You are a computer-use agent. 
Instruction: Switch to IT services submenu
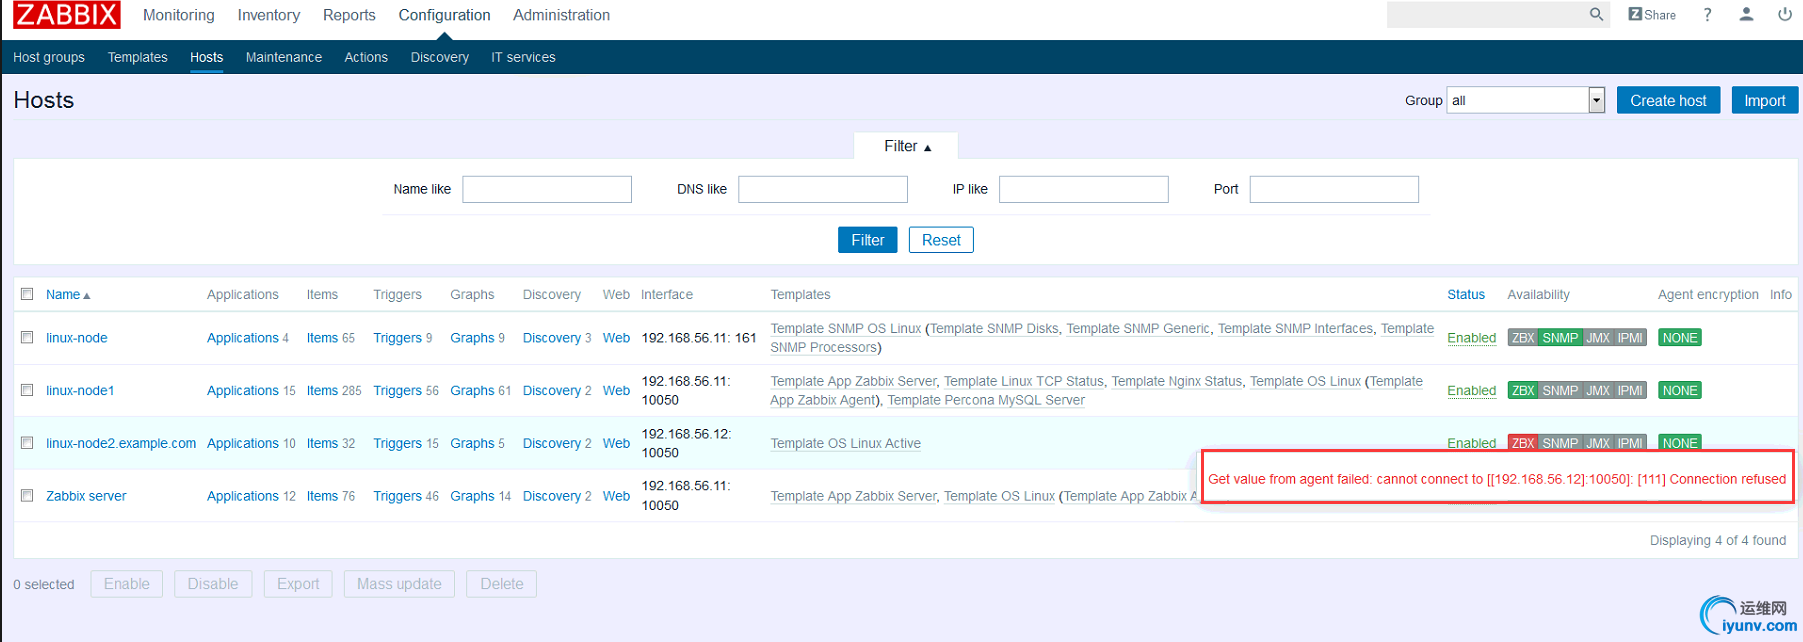[x=523, y=57]
